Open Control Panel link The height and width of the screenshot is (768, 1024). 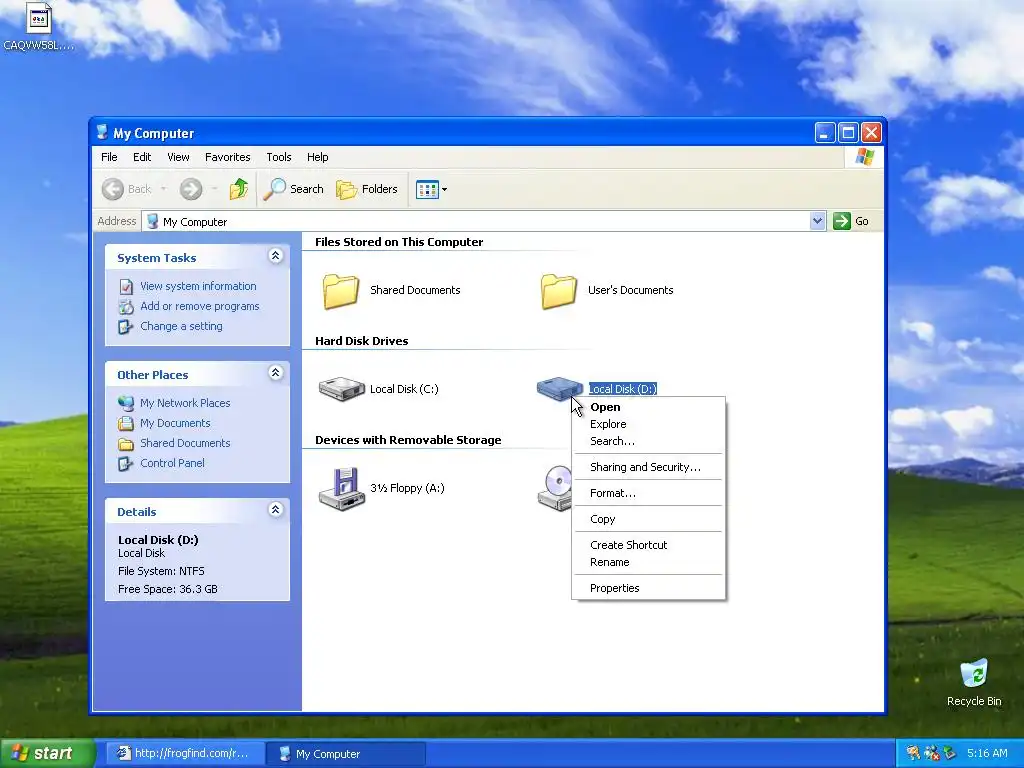172,463
